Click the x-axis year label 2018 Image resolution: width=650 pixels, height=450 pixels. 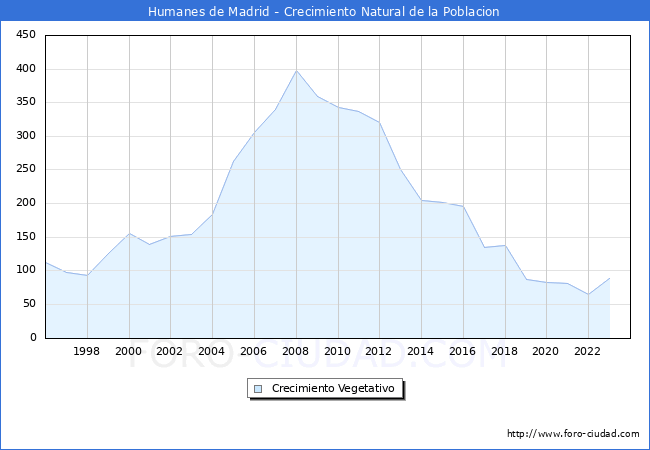click(504, 351)
